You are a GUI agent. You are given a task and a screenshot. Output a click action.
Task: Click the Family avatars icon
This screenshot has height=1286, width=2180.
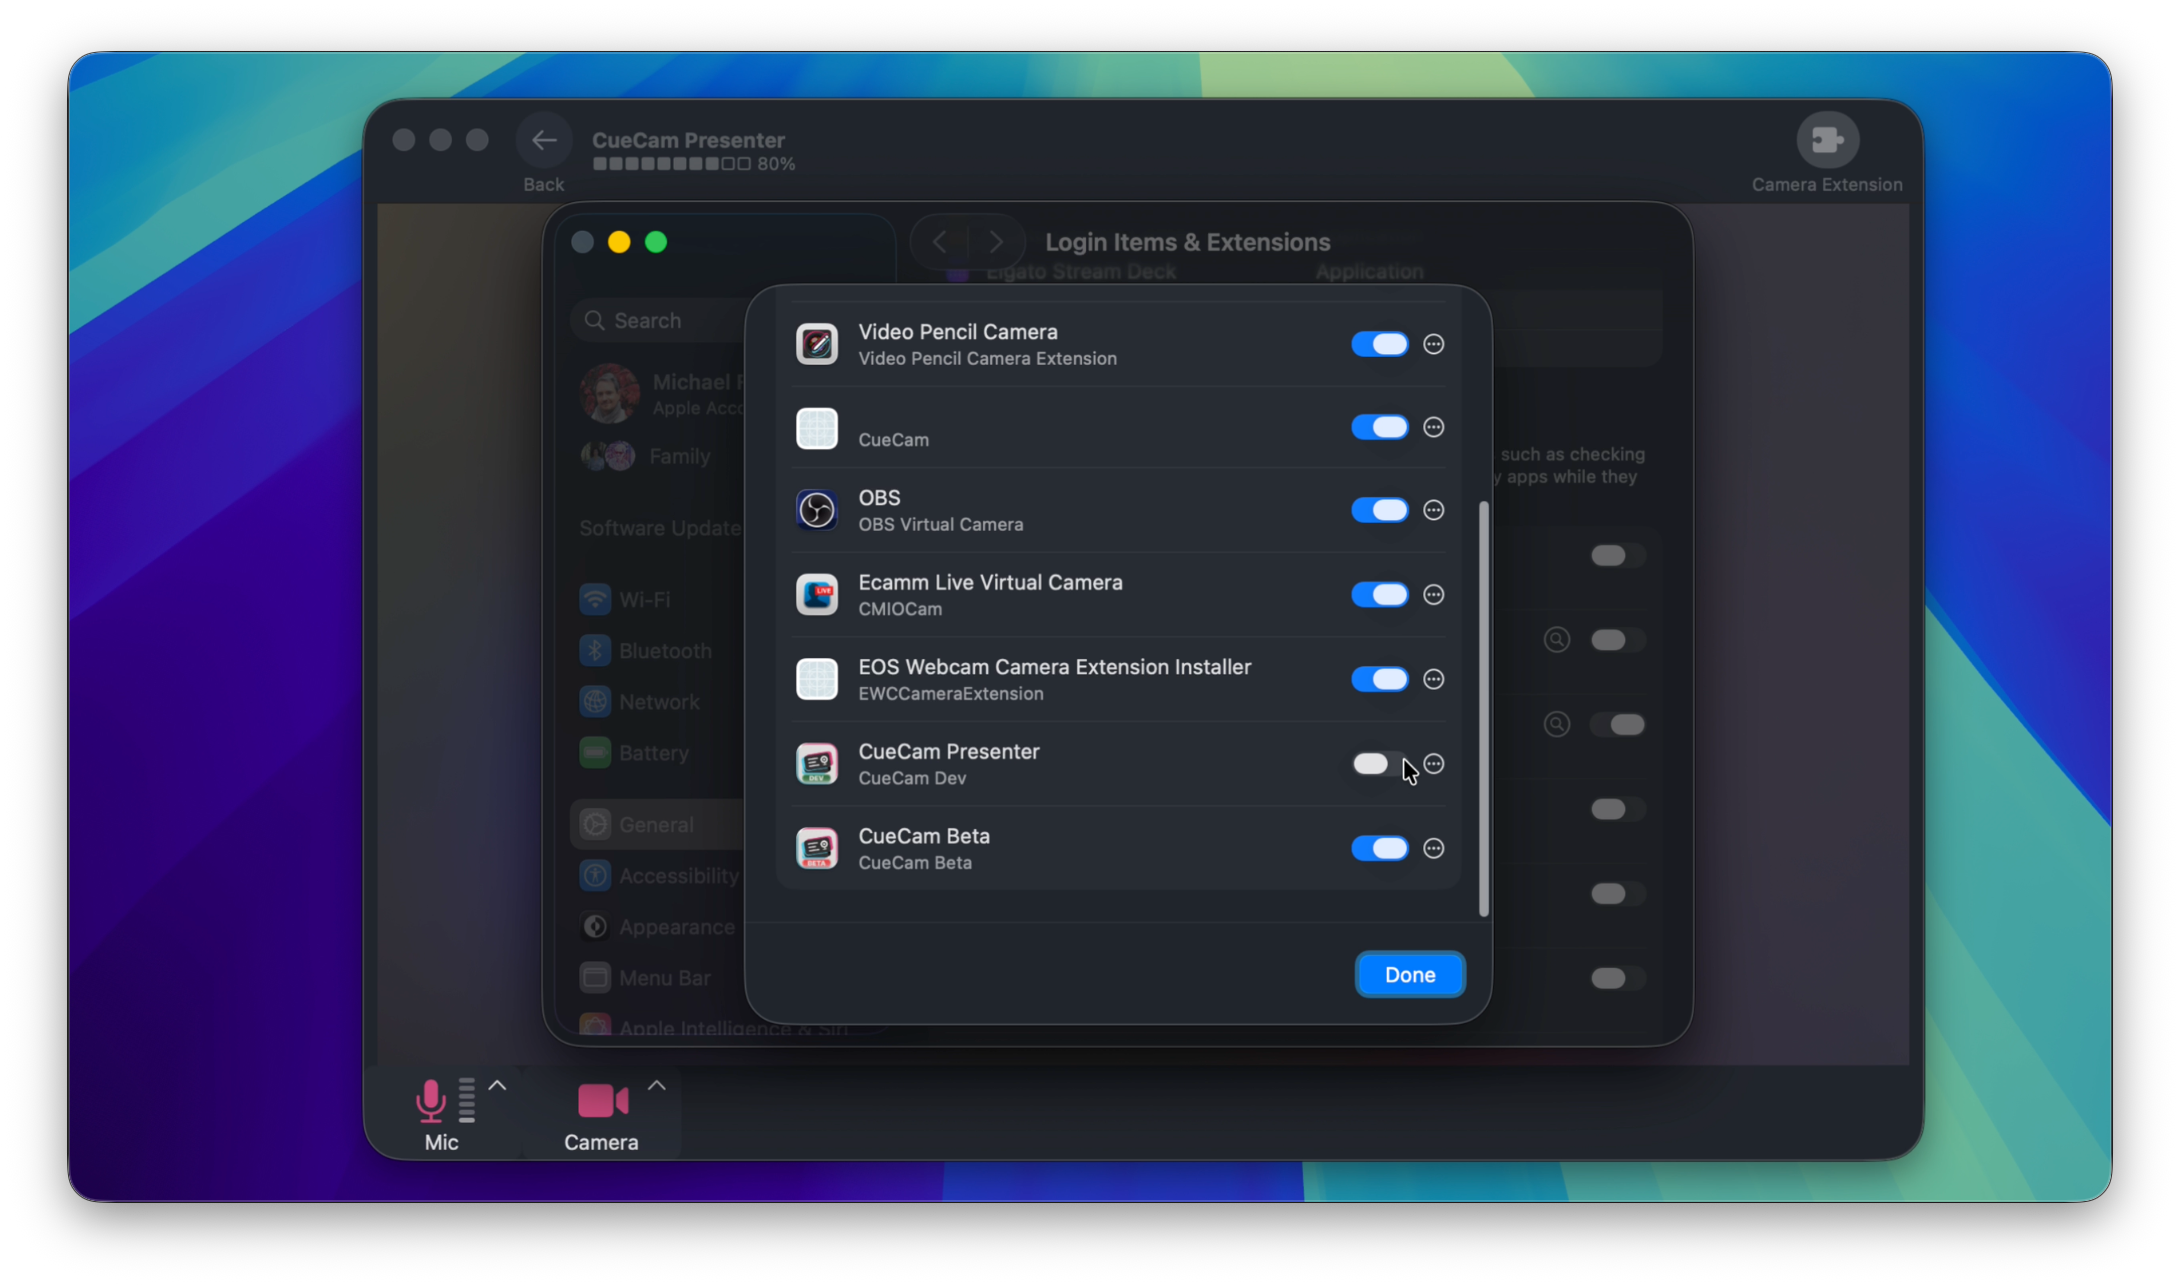coord(608,456)
